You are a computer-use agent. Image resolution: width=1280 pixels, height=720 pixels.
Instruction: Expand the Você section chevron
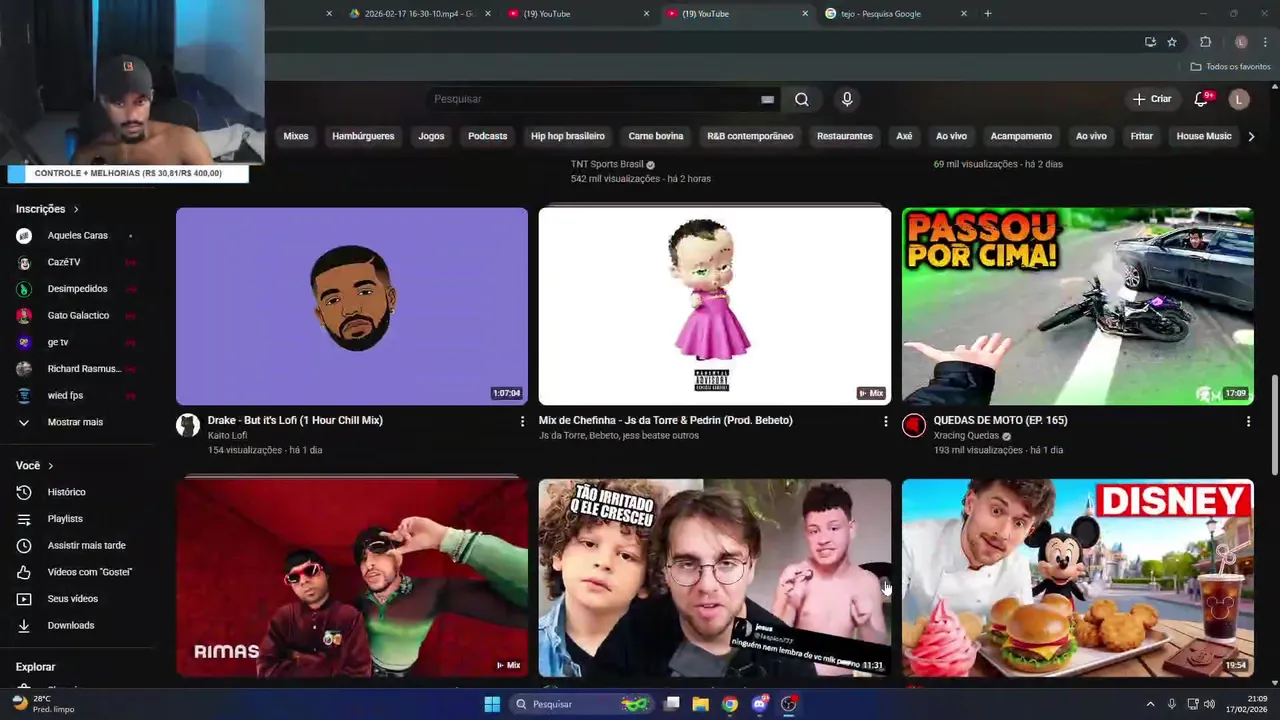tap(51, 466)
